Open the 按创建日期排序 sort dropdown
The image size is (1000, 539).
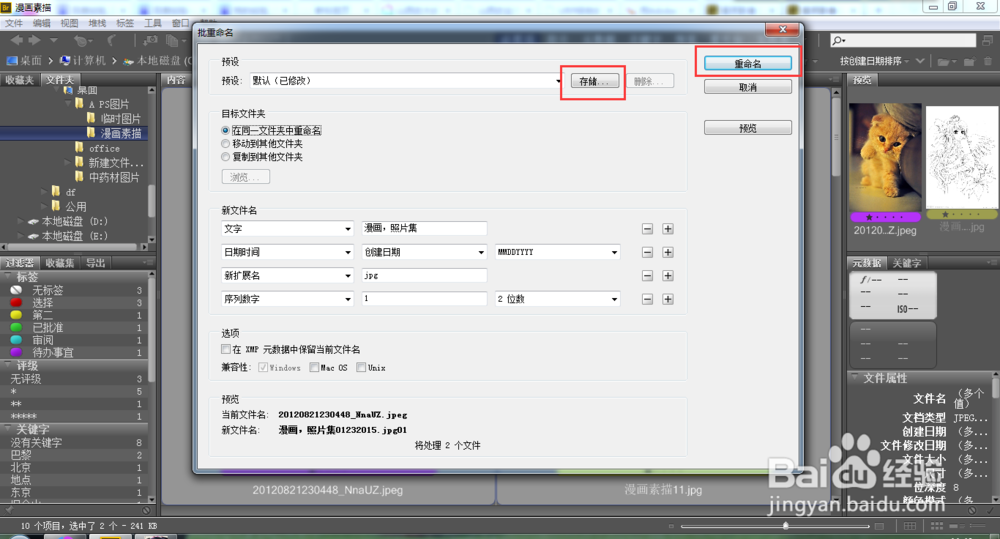pos(876,61)
